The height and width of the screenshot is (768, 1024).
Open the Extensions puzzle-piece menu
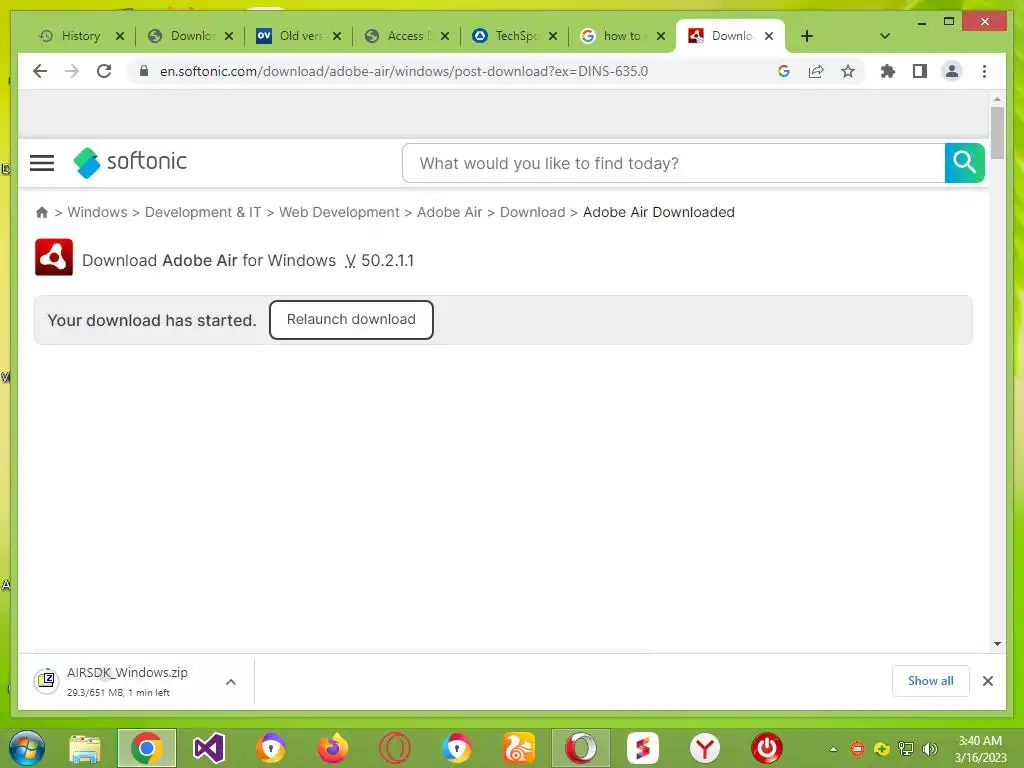(888, 71)
